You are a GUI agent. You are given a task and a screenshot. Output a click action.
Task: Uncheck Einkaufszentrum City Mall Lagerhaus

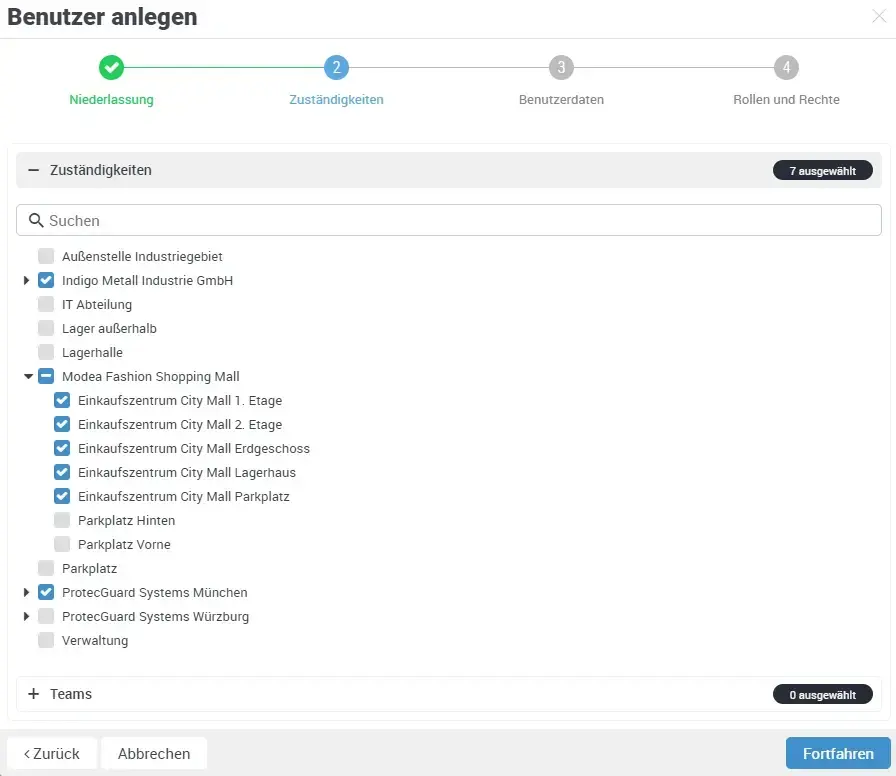pyautogui.click(x=62, y=472)
